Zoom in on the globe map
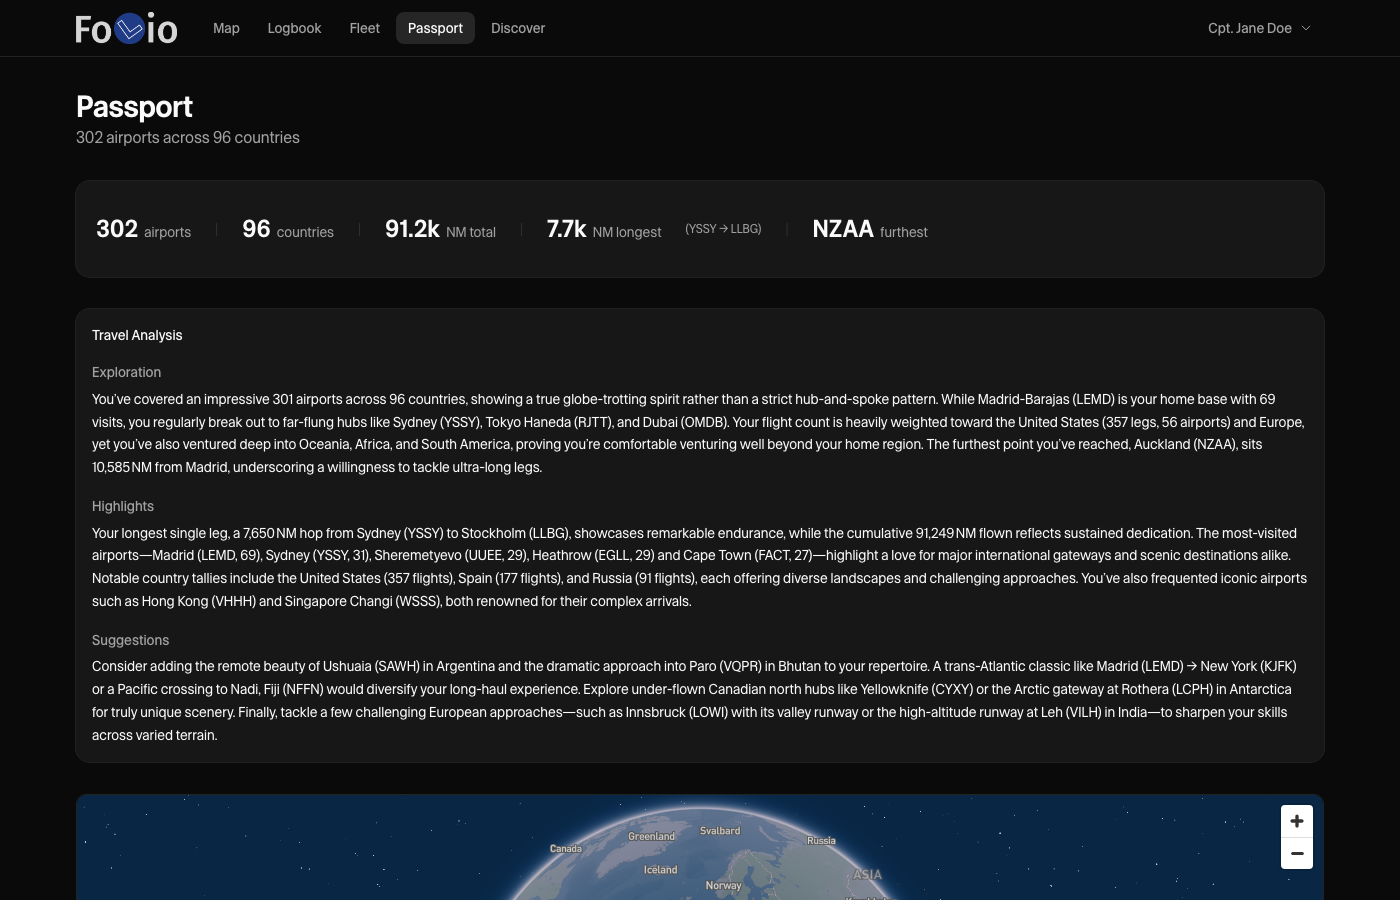This screenshot has width=1400, height=900. pos(1297,821)
